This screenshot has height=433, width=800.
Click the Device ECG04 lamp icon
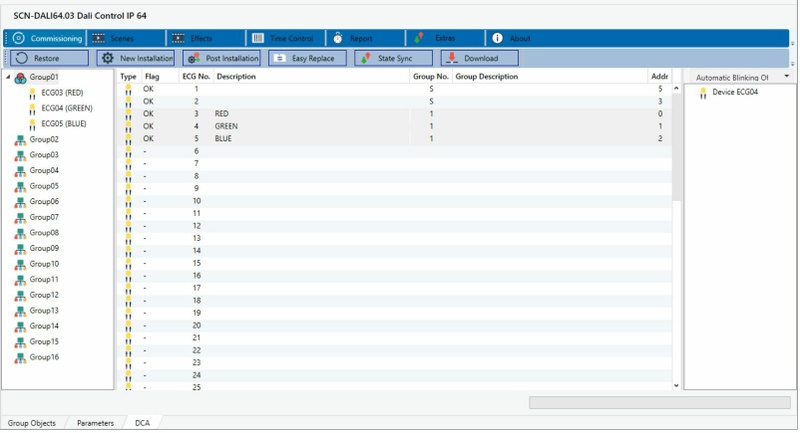pyautogui.click(x=703, y=93)
